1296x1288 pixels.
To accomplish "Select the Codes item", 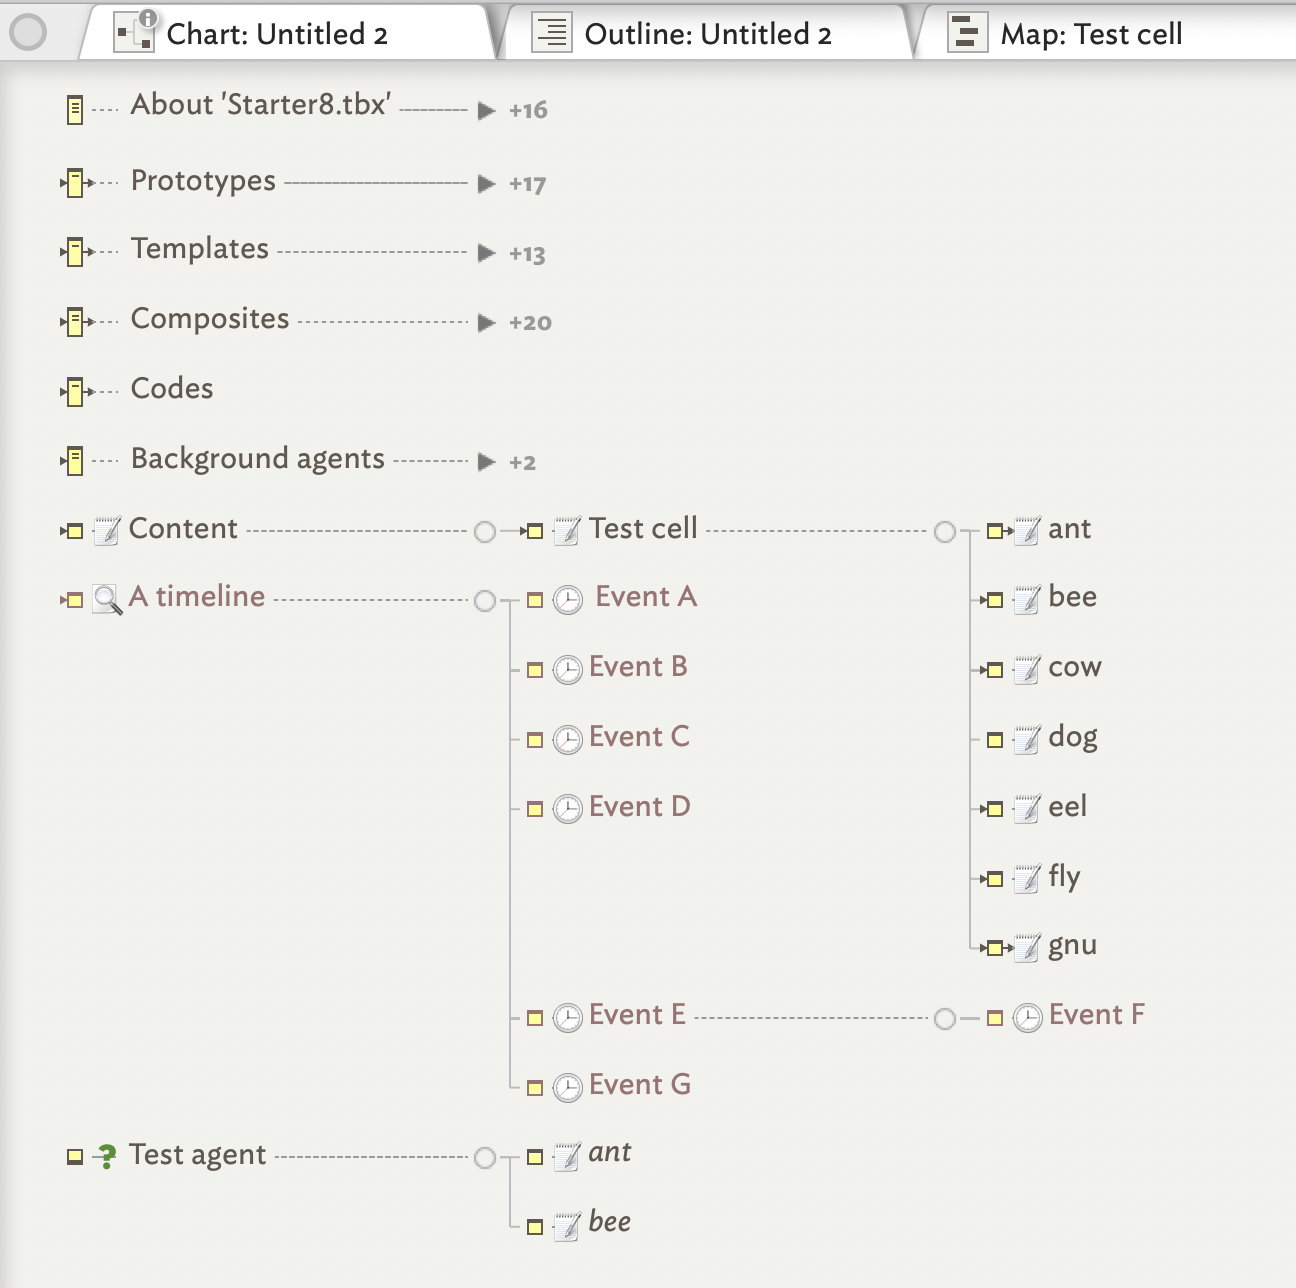I will (172, 389).
